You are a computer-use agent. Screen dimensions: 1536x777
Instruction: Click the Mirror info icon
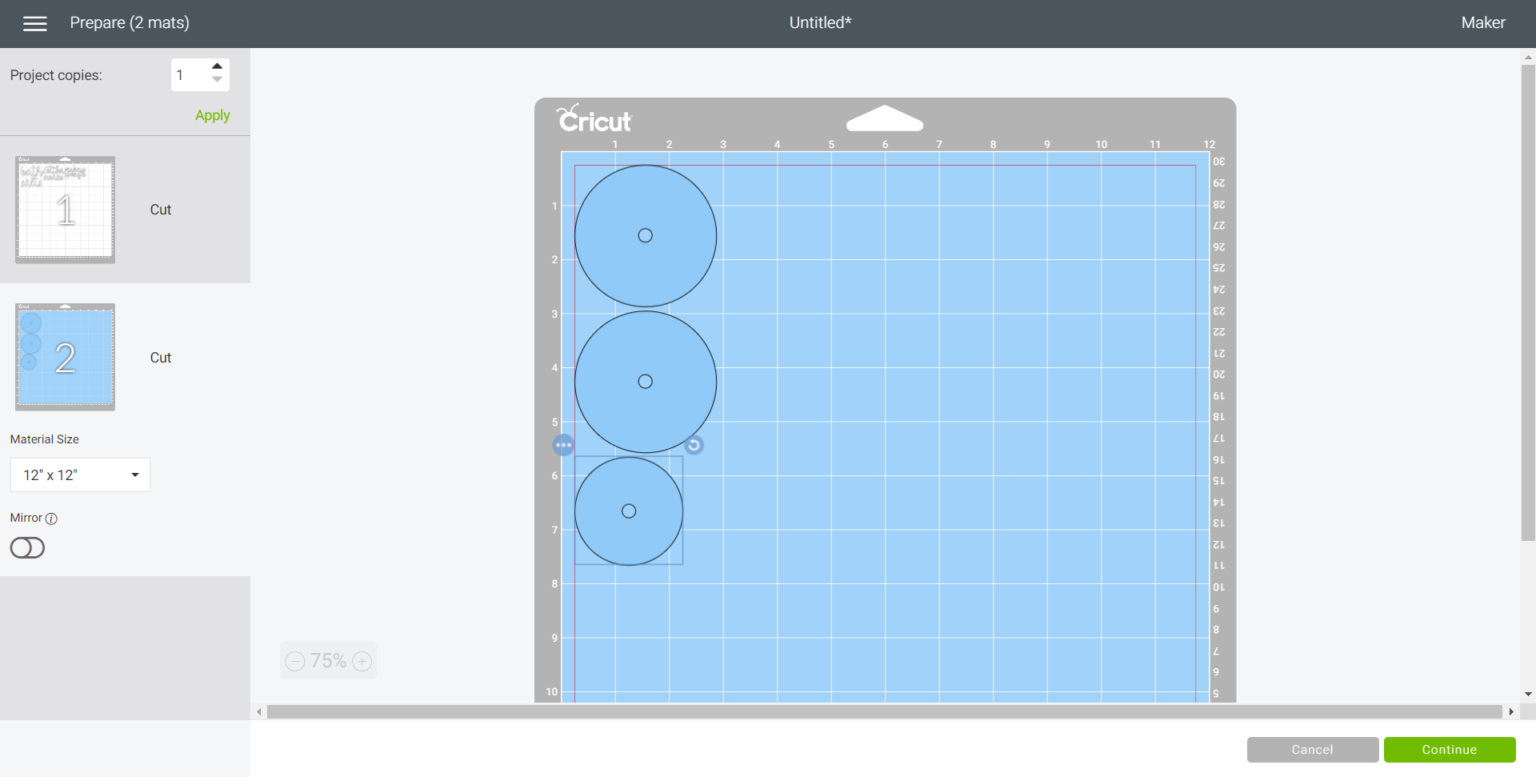(x=52, y=519)
